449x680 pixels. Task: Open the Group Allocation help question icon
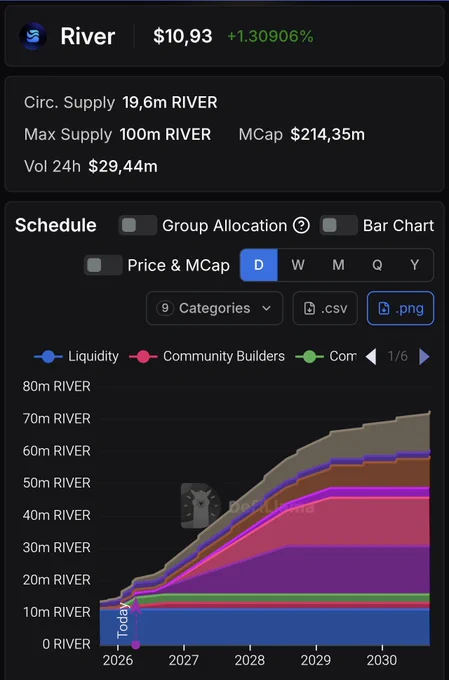pos(301,226)
